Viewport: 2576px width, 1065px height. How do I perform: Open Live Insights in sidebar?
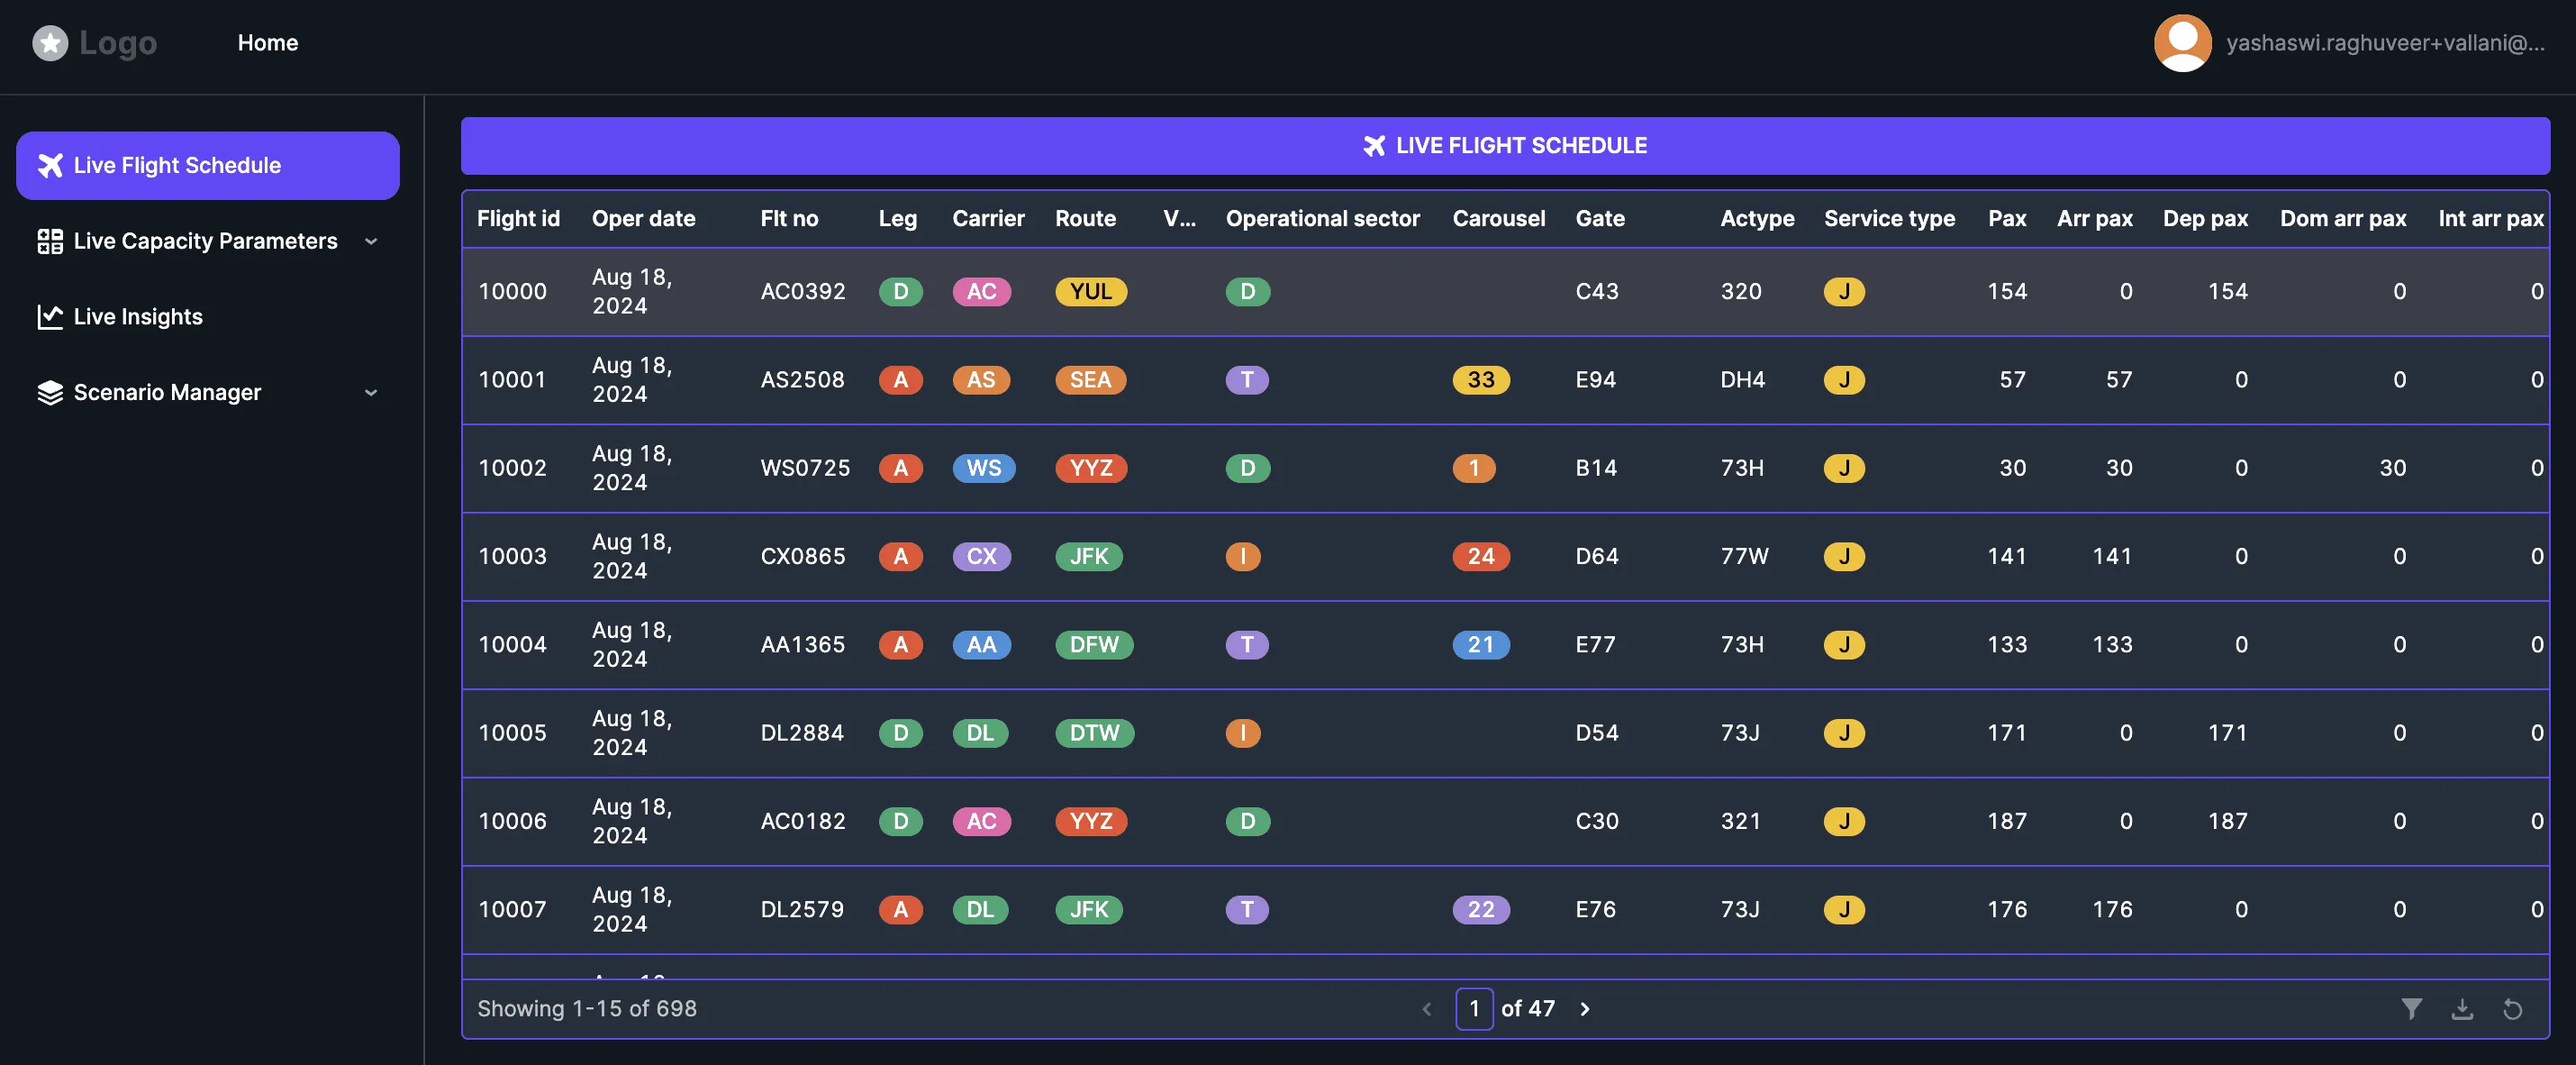(138, 317)
